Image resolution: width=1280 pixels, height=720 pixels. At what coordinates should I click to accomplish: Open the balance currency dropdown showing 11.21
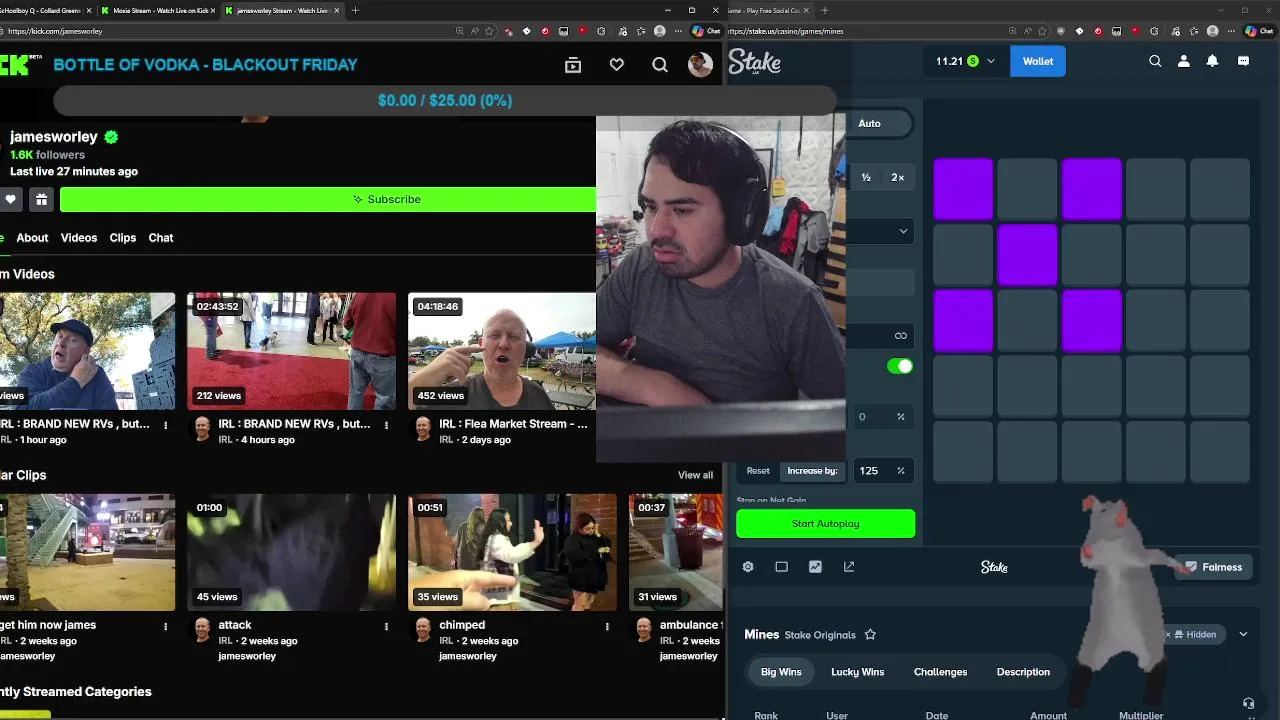[965, 61]
